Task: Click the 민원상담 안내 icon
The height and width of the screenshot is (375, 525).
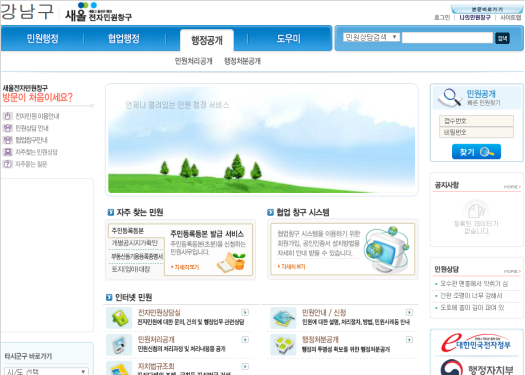Action: click(7, 128)
